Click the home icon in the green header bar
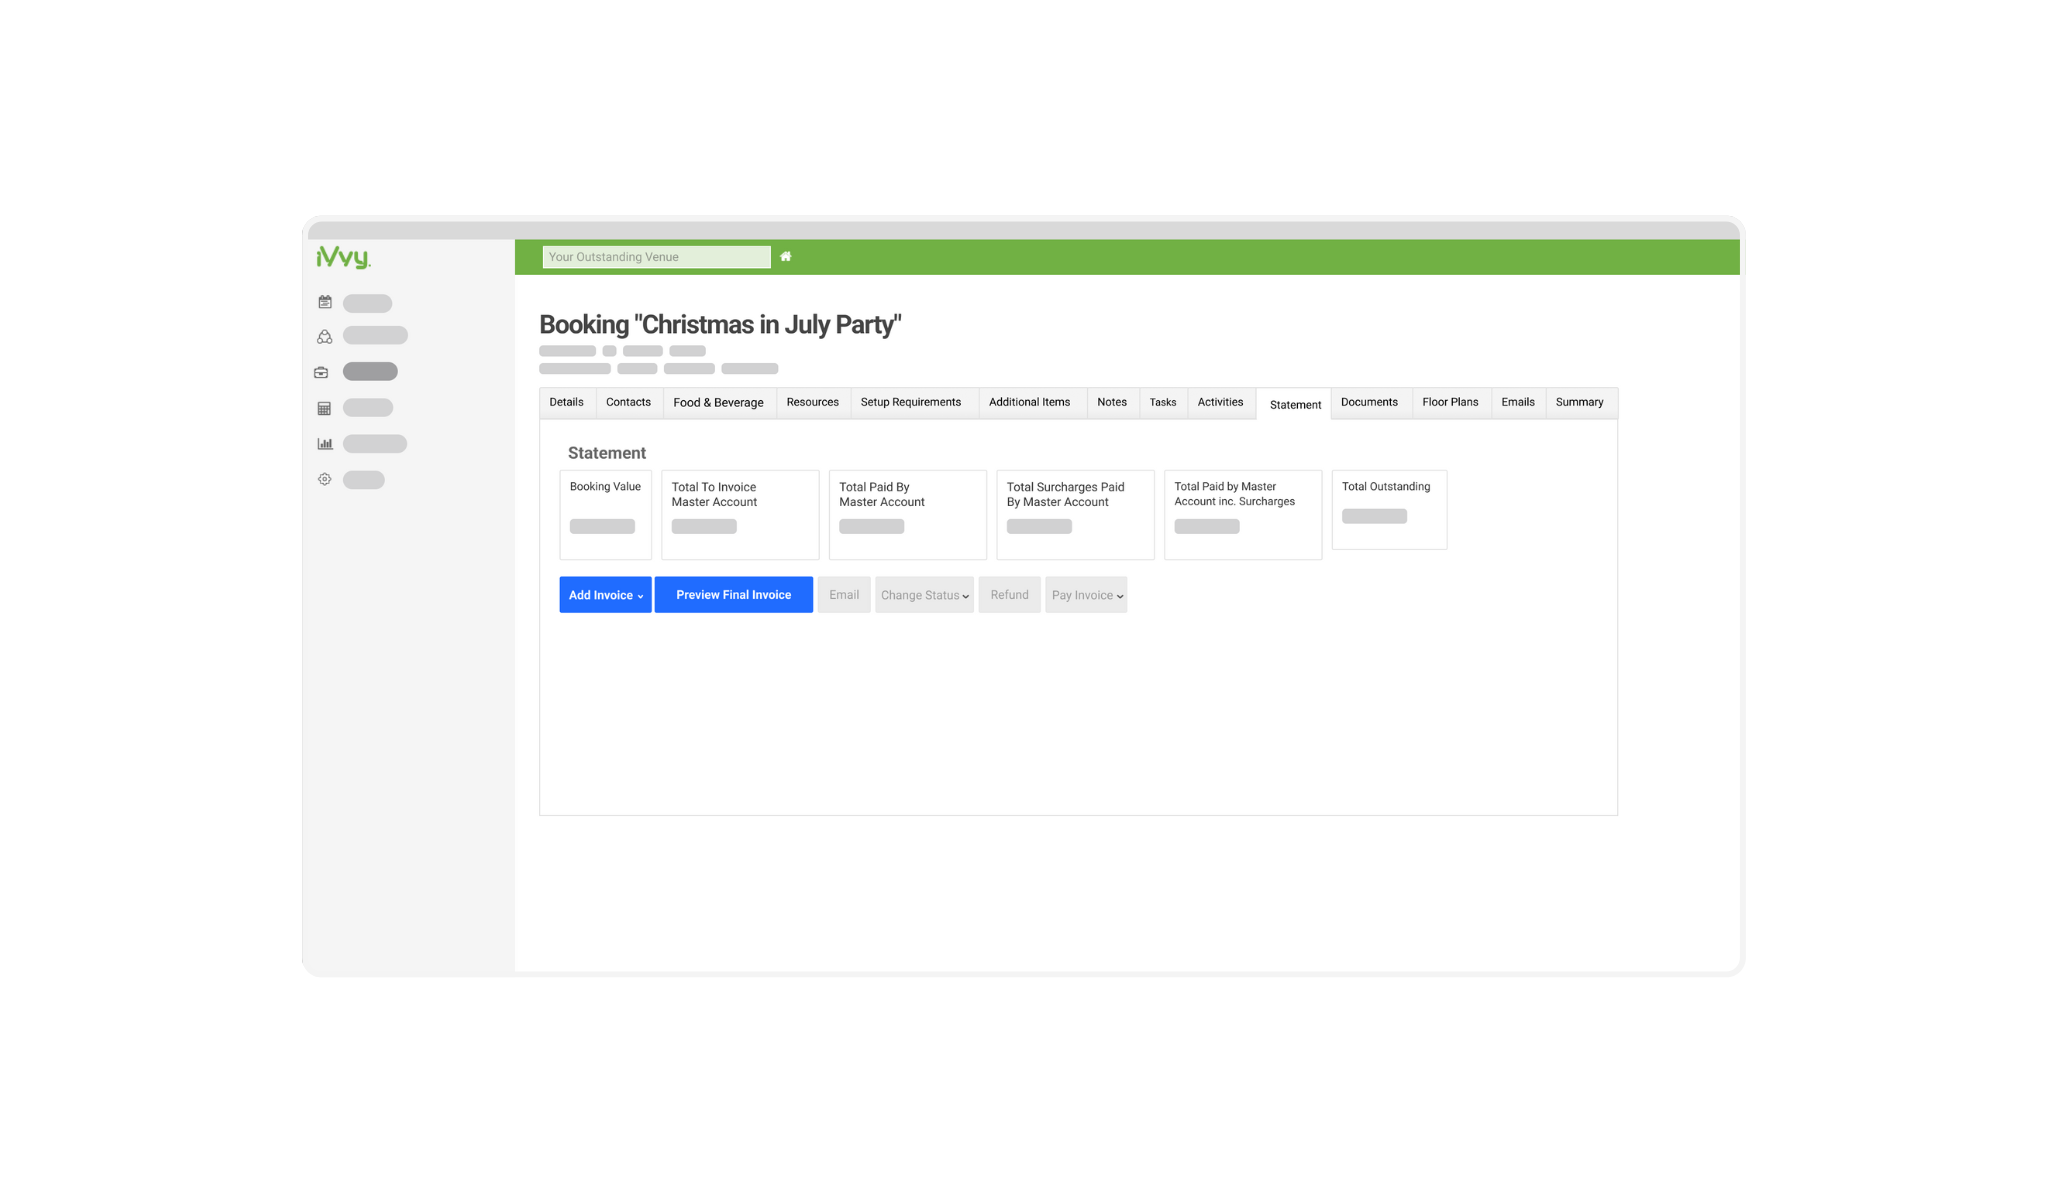 point(786,256)
